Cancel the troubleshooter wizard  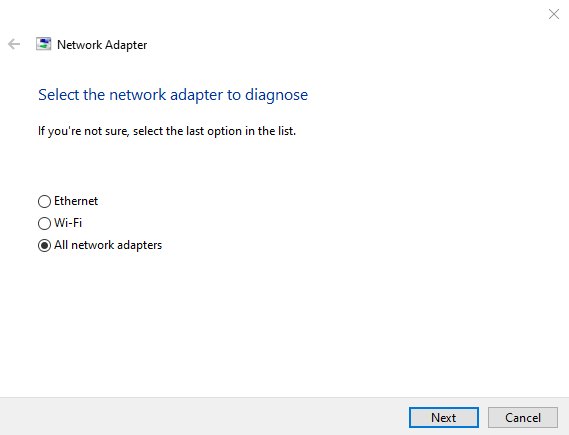click(x=523, y=418)
